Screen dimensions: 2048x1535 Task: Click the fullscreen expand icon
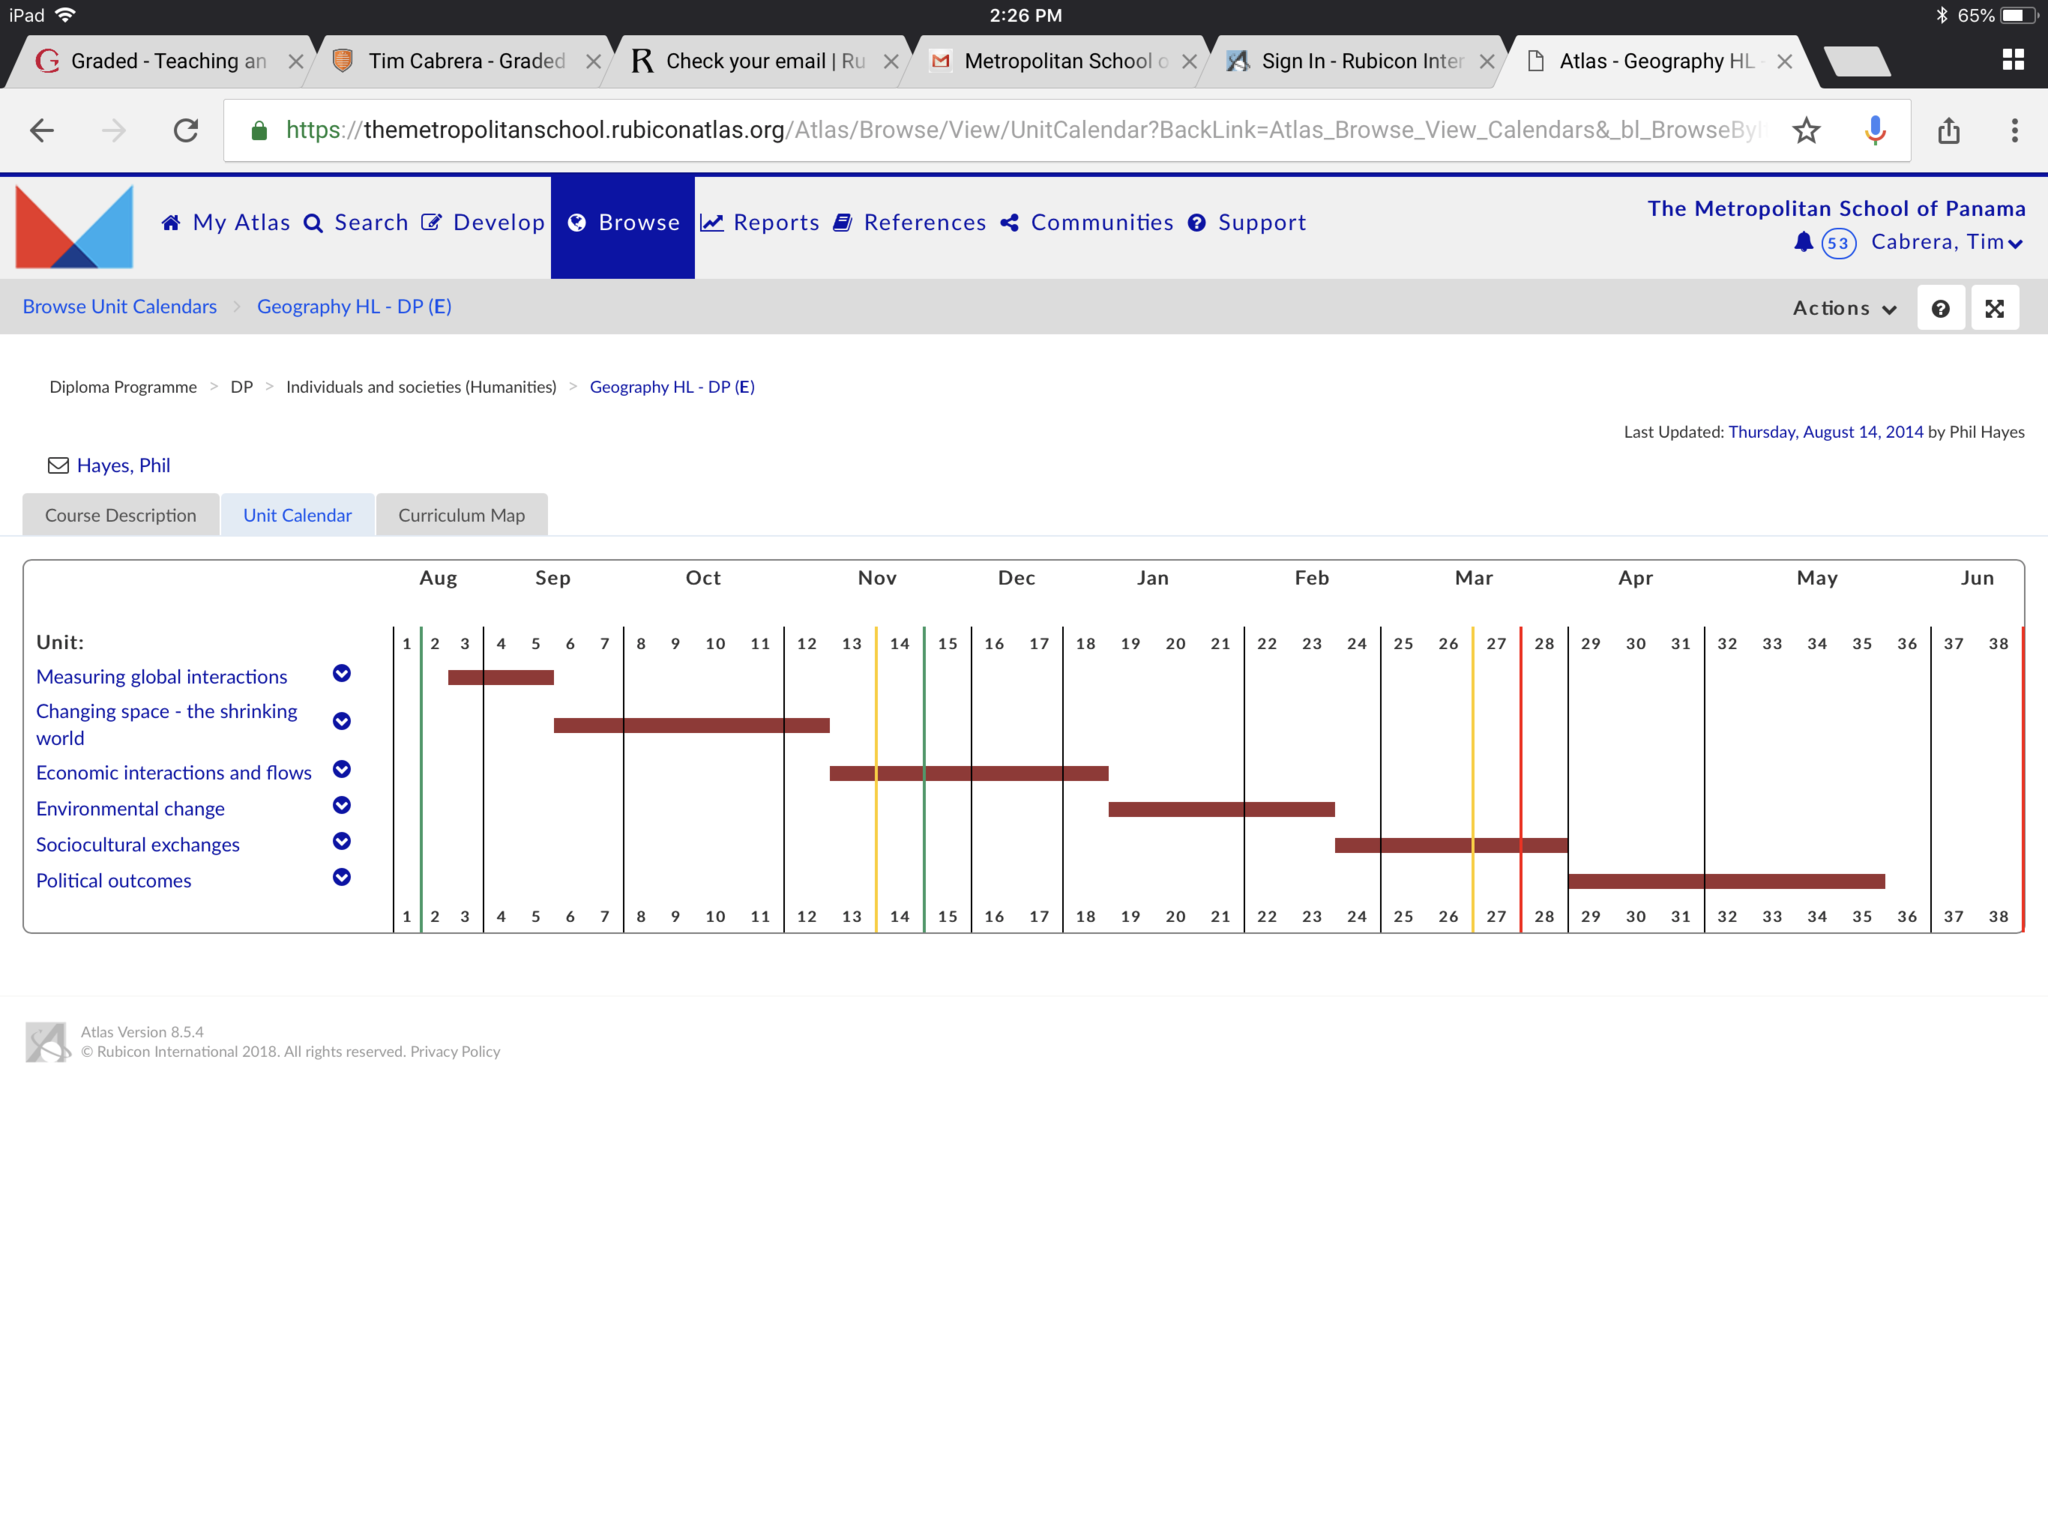1994,308
